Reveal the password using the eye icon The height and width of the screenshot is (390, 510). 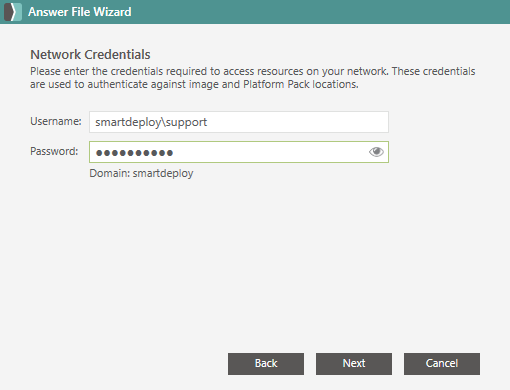coord(376,152)
